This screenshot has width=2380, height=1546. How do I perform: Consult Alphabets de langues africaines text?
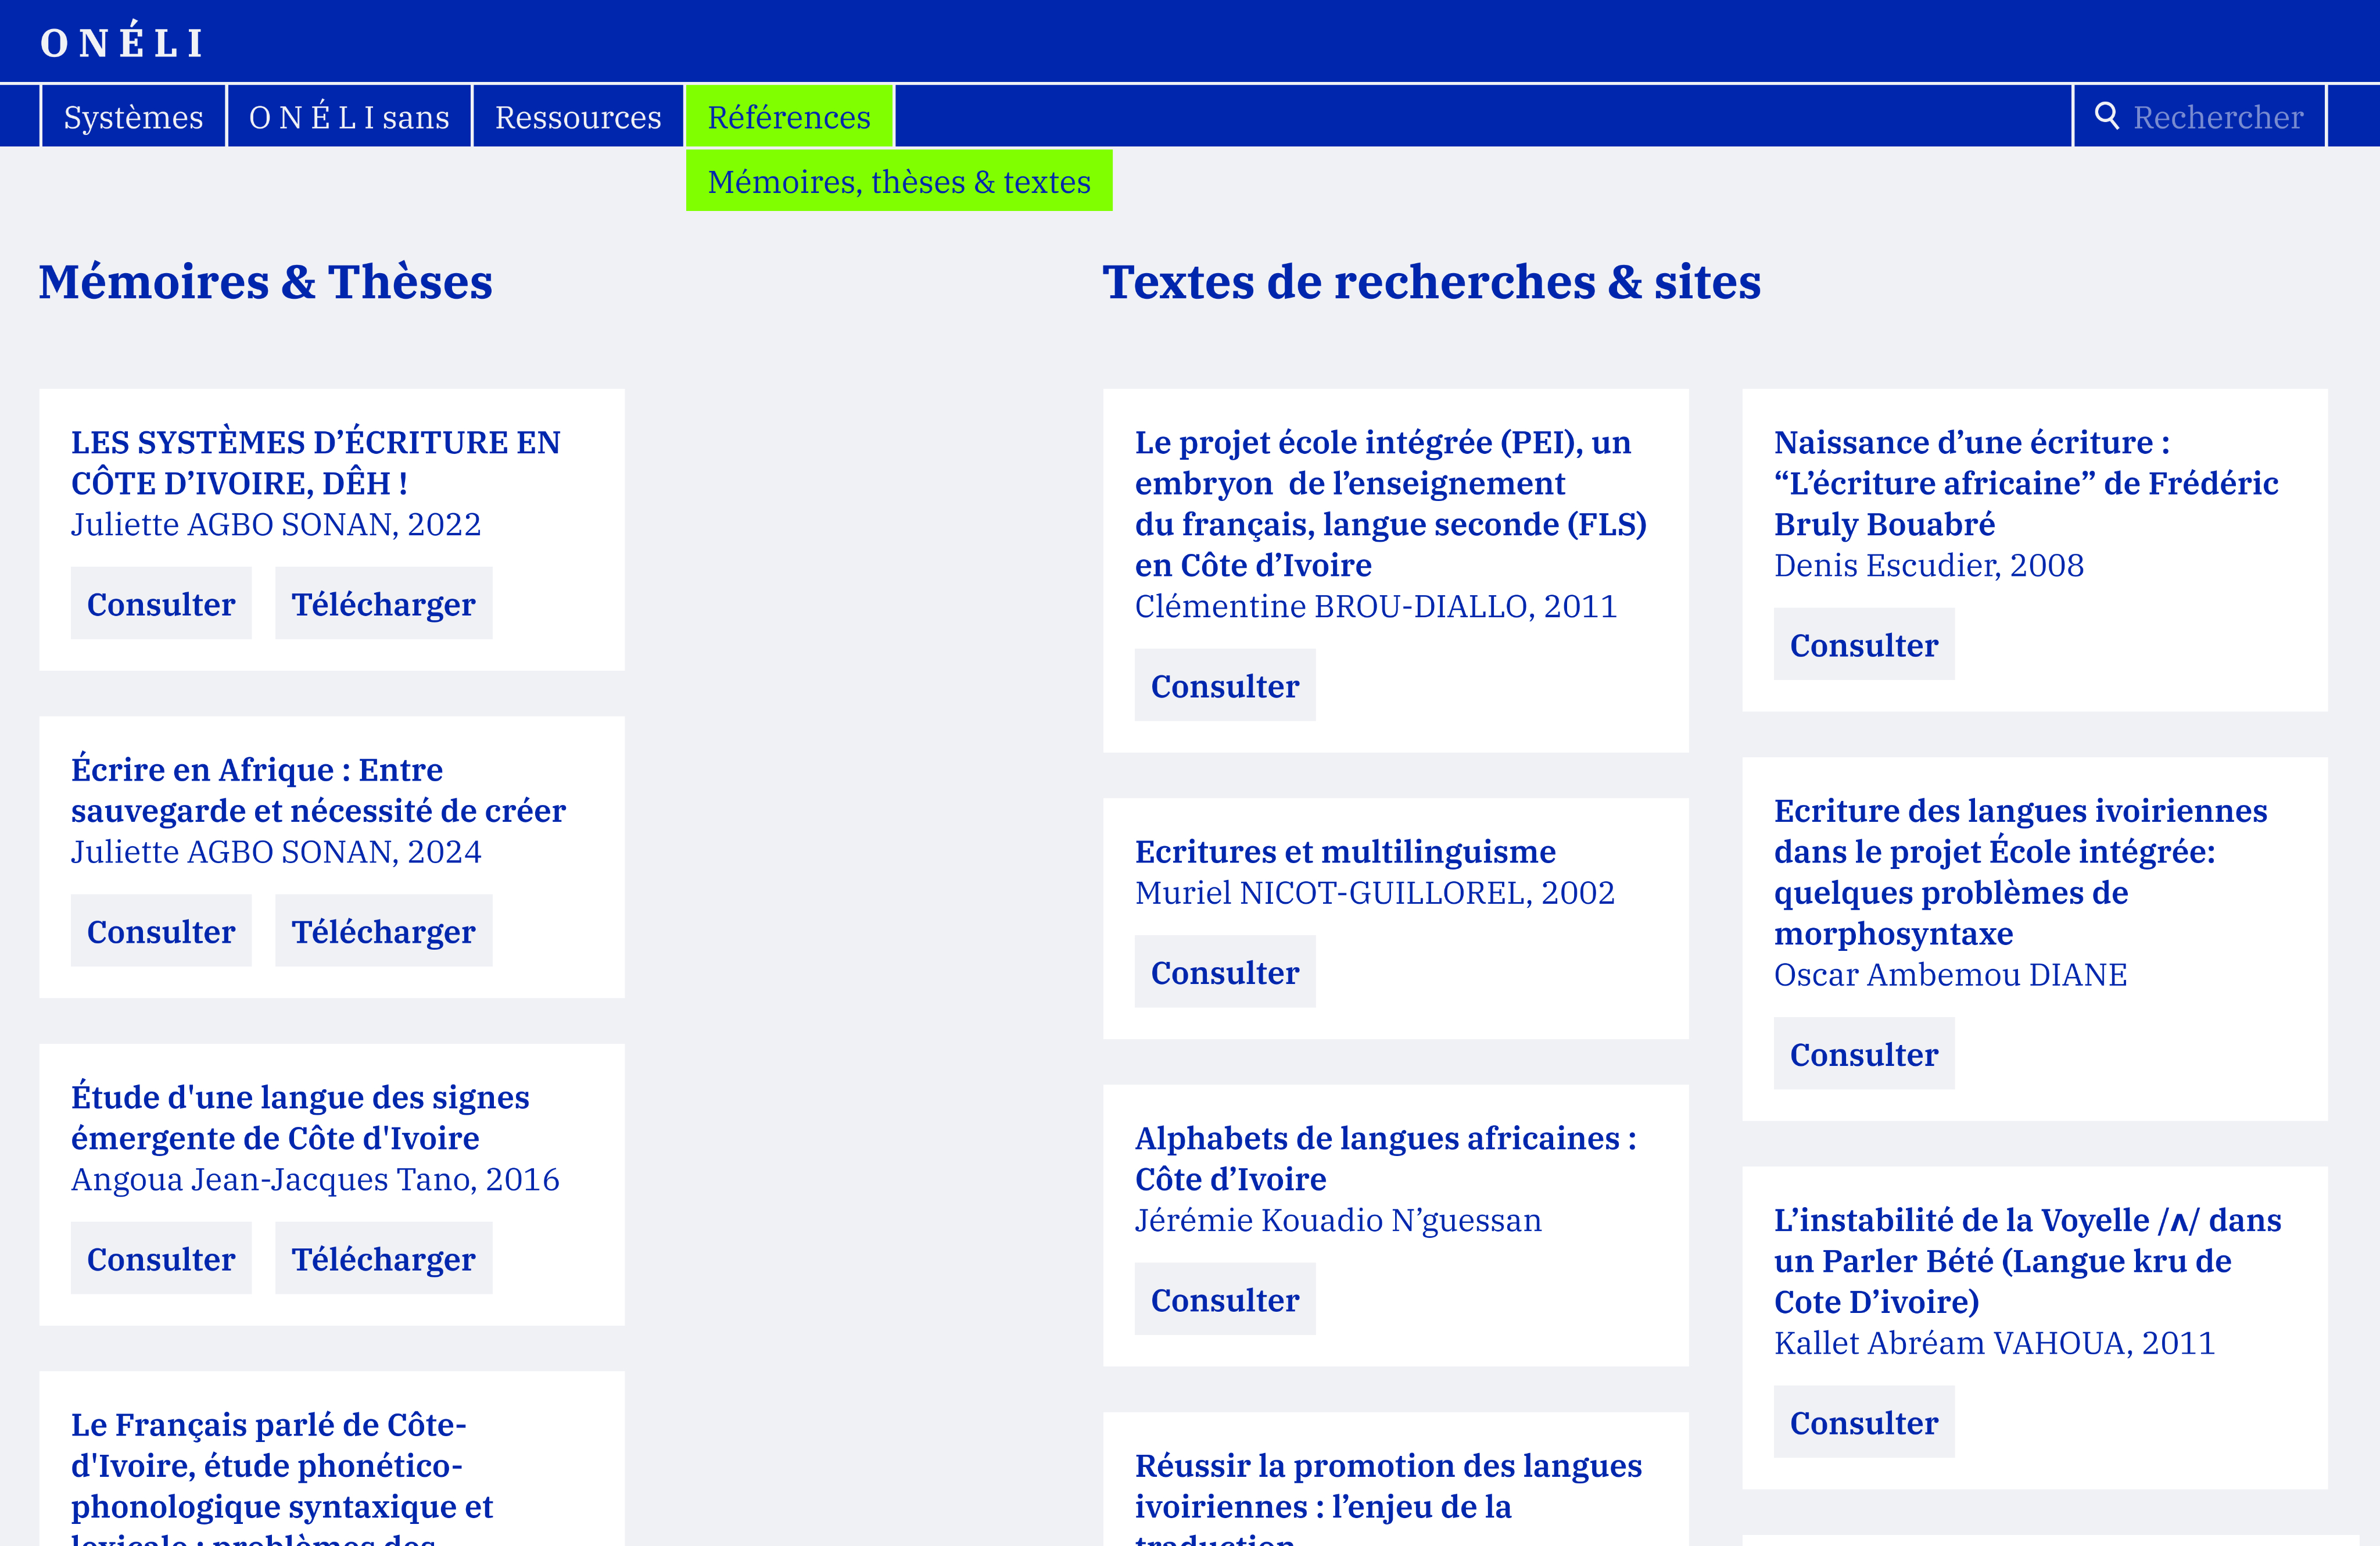click(1225, 1299)
